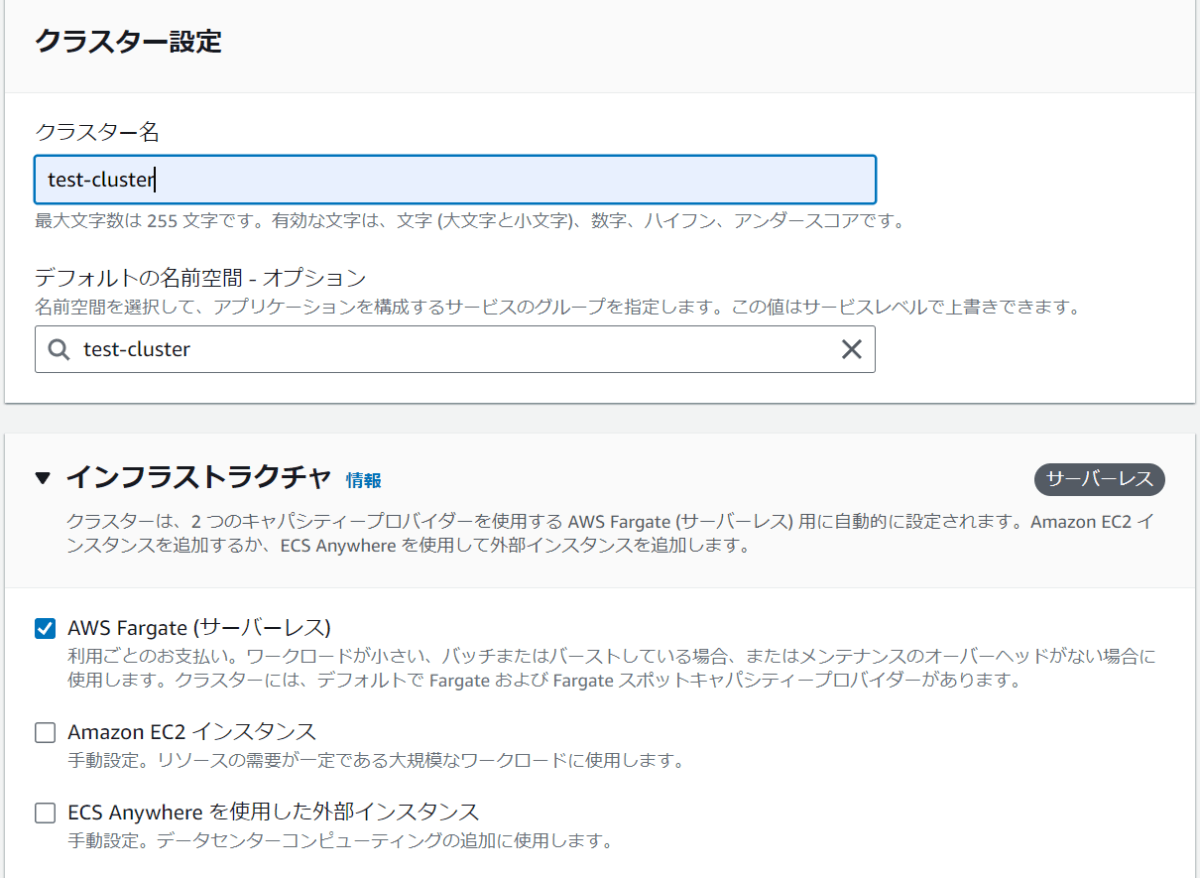Click the 手動設定。データセンターコンピューティング description
This screenshot has height=878, width=1200.
pos(340,839)
